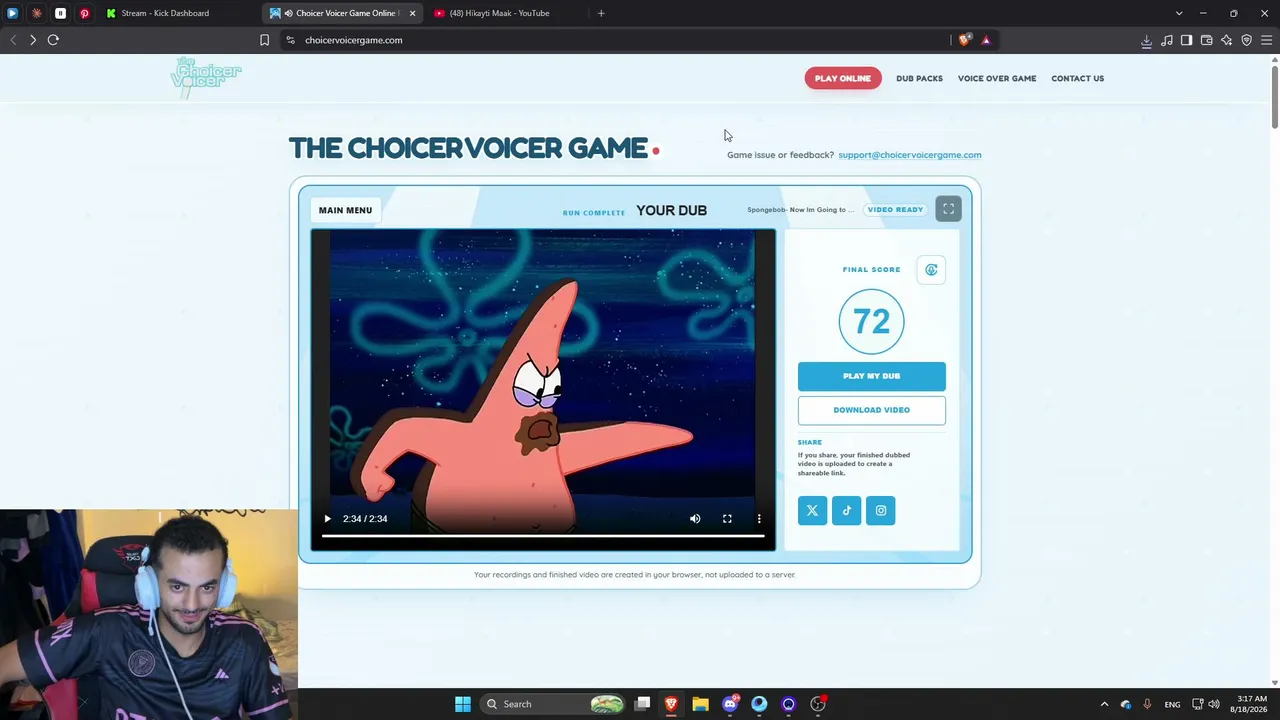Click the Video Ready status badge
This screenshot has height=720, width=1280.
click(895, 210)
